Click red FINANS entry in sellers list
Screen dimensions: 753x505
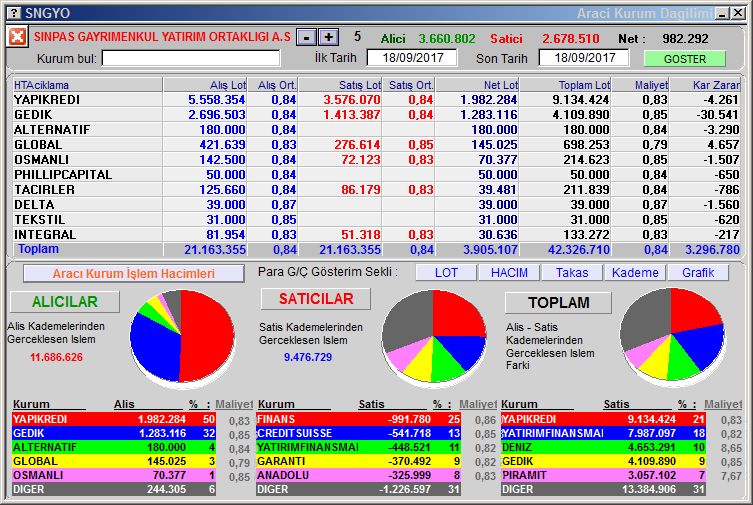pyautogui.click(x=358, y=419)
